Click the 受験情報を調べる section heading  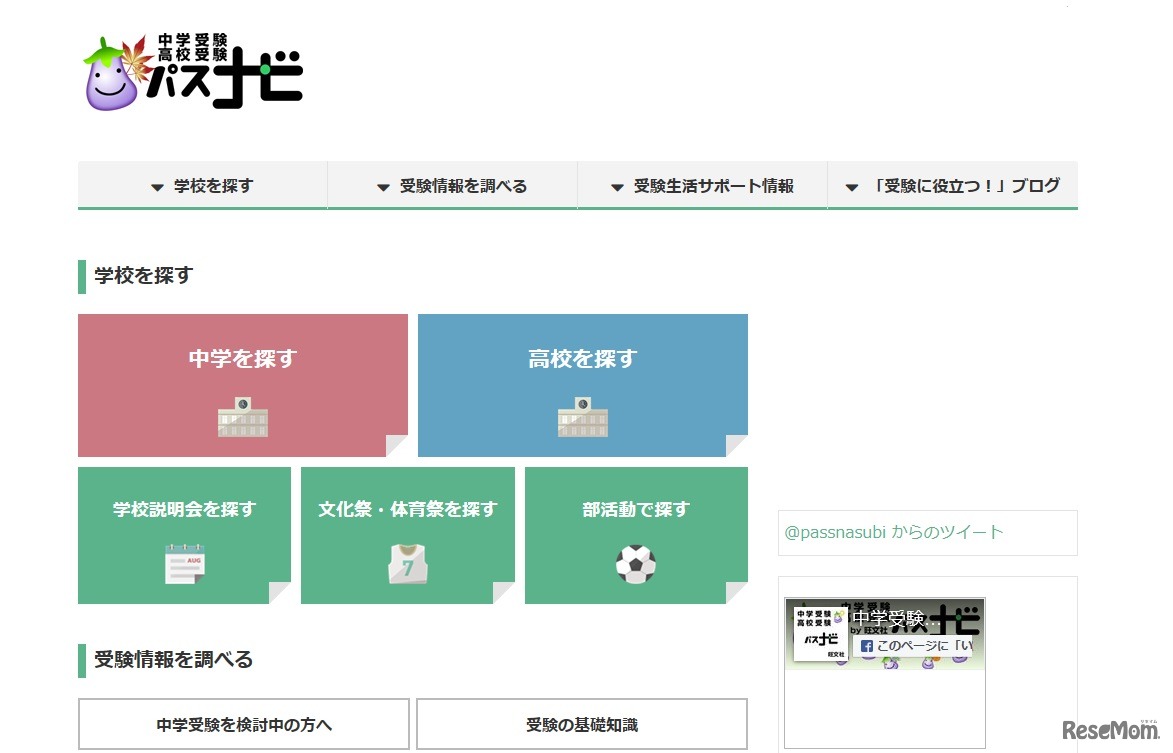click(174, 660)
